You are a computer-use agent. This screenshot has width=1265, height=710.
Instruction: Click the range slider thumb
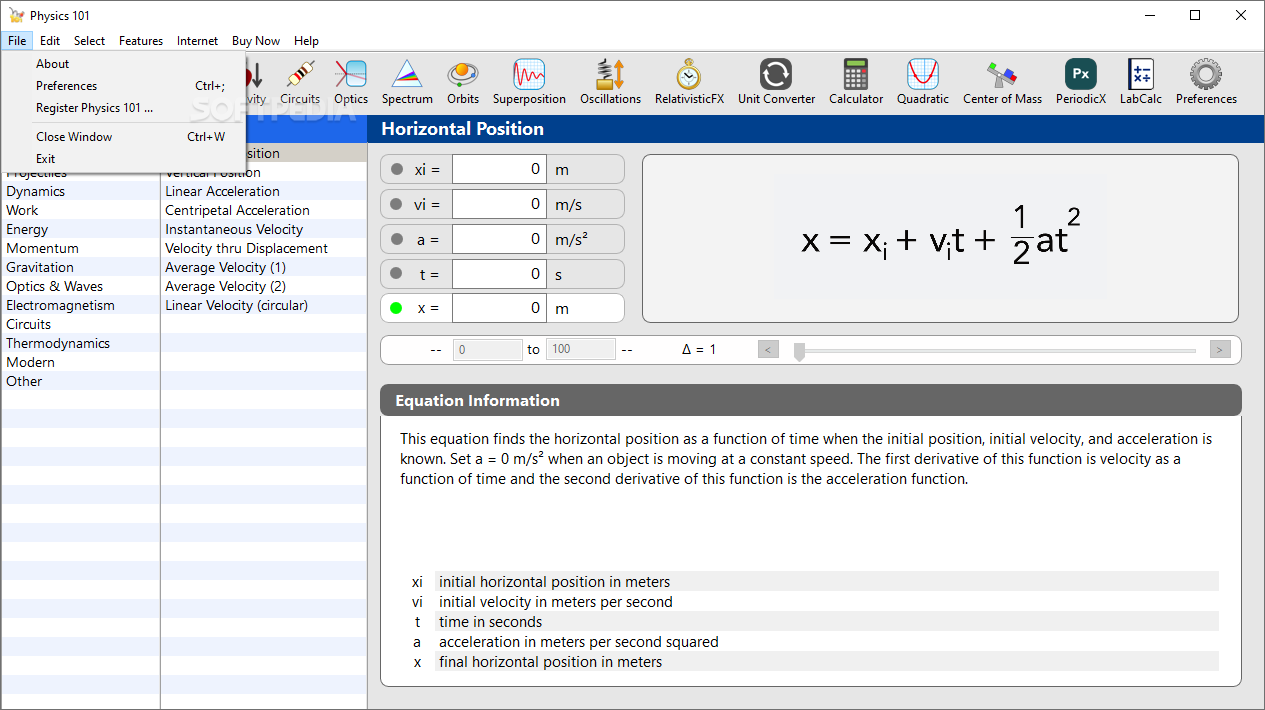point(799,351)
